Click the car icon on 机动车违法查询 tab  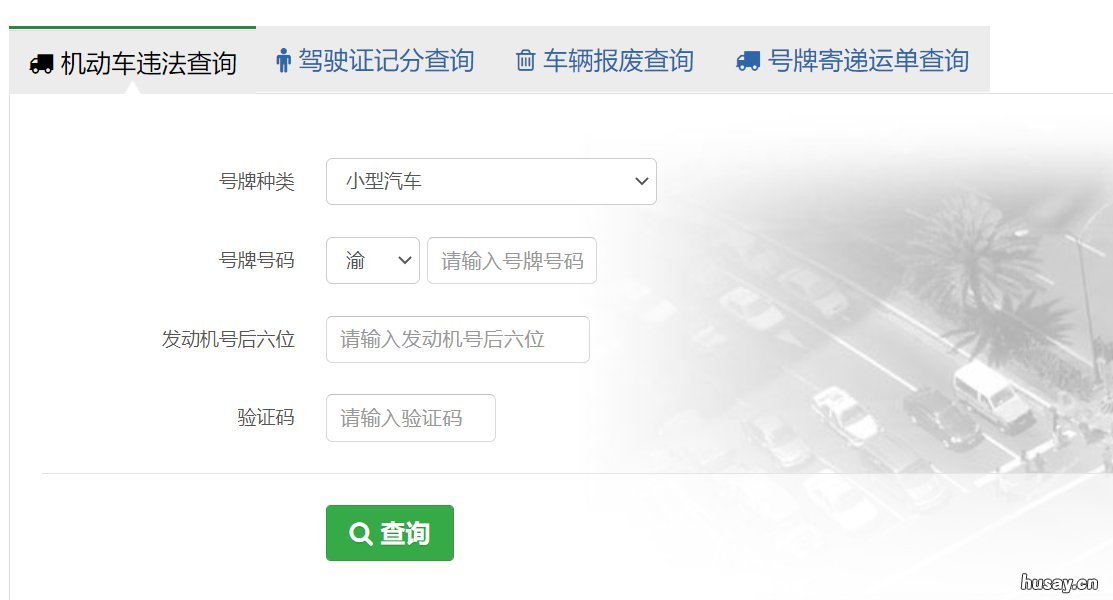(x=40, y=62)
